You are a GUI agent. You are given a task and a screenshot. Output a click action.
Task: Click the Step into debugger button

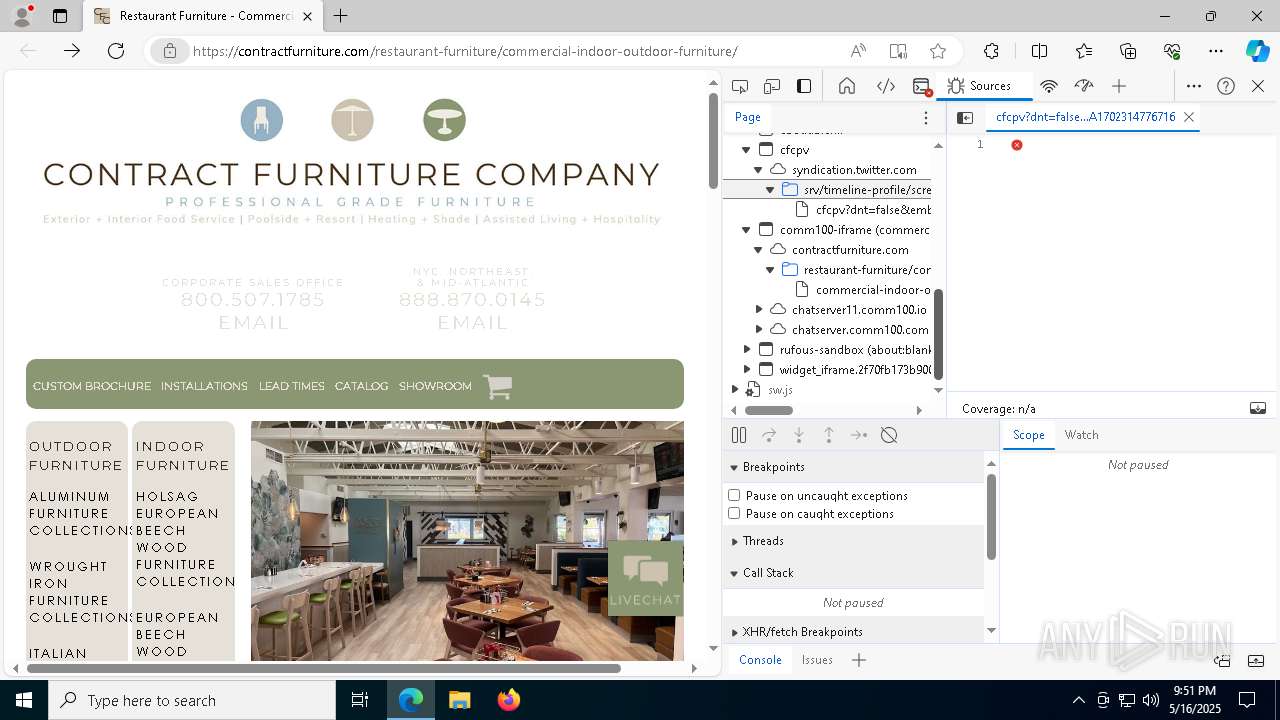point(799,435)
